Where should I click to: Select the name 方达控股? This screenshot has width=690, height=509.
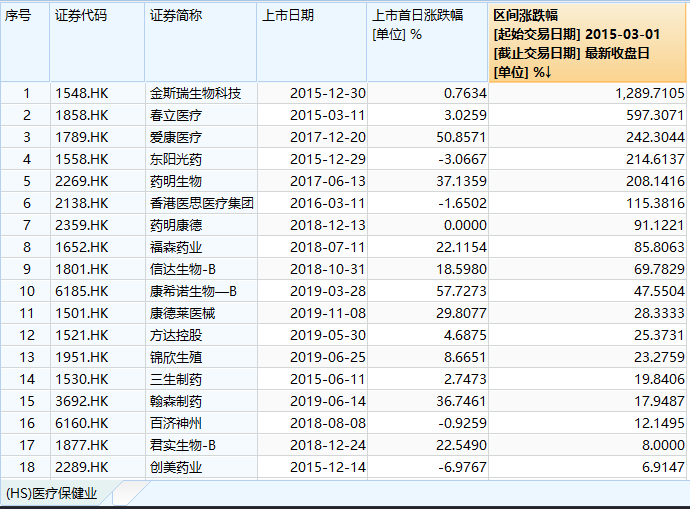pos(176,335)
